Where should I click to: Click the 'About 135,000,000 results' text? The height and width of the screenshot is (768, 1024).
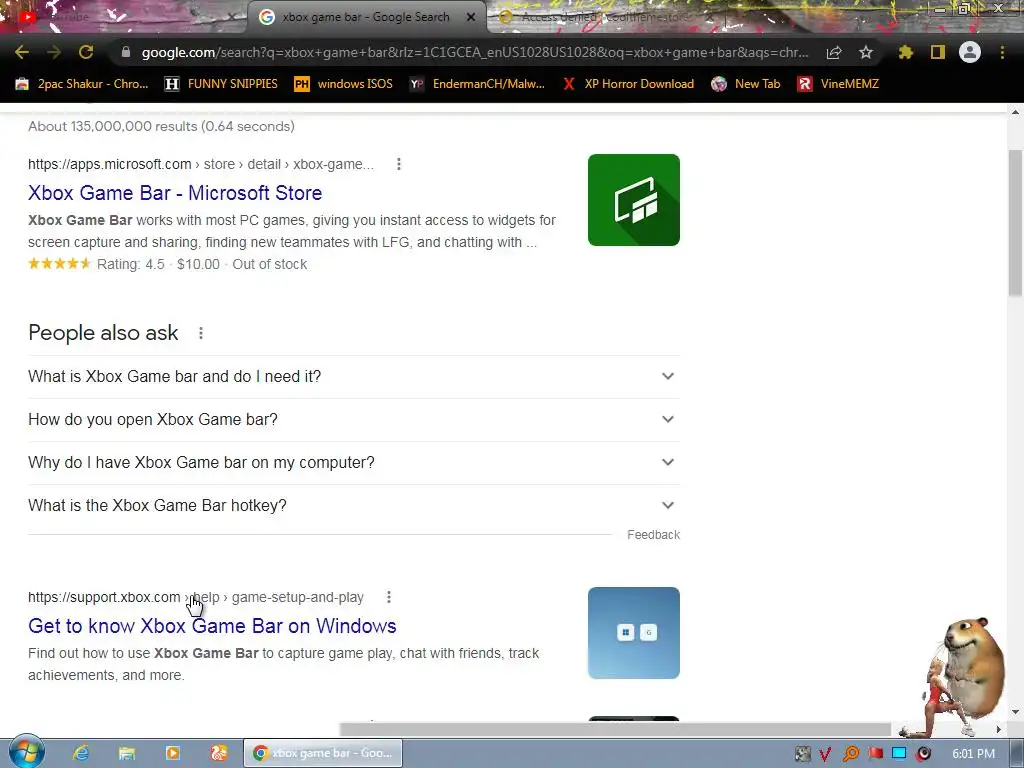click(112, 126)
